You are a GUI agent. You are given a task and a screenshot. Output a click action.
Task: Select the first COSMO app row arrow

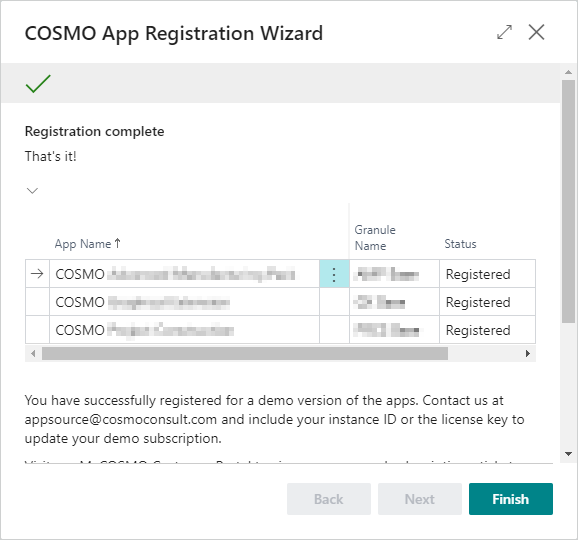tap(37, 274)
